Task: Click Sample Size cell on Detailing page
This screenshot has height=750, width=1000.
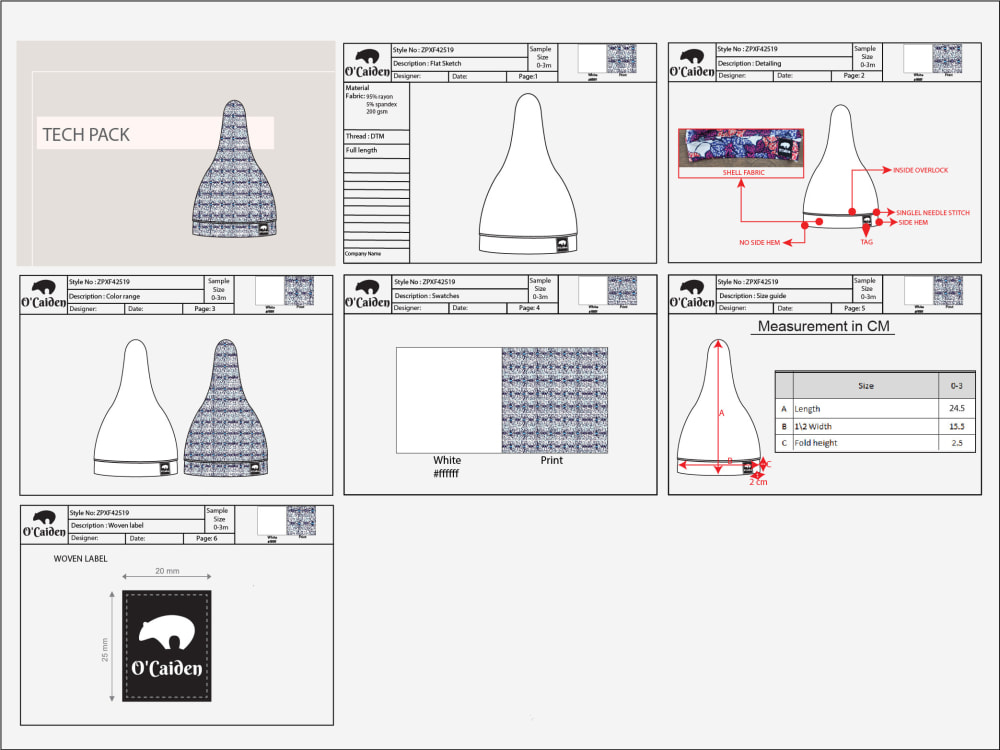Action: [867, 57]
